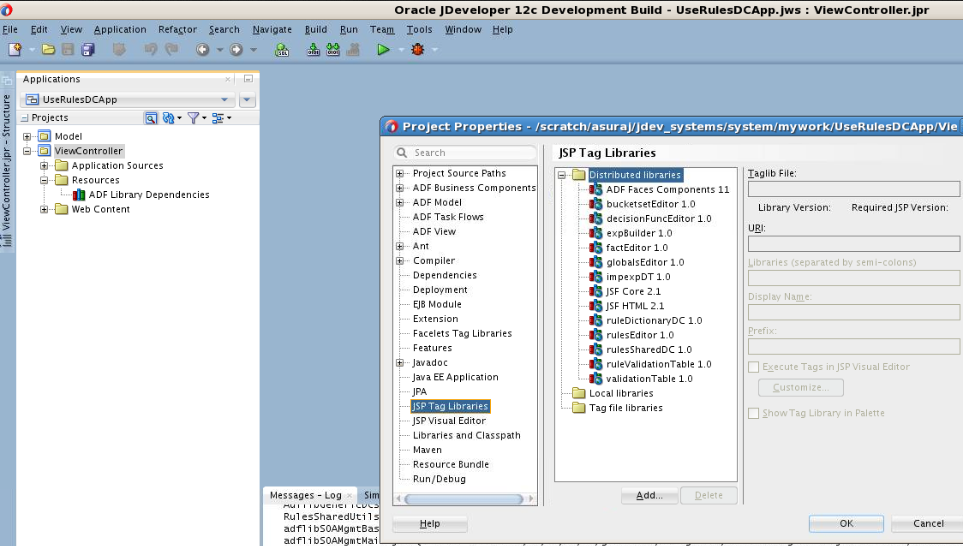Click the Save All toolbar icon
This screenshot has width=963, height=546.
point(88,50)
